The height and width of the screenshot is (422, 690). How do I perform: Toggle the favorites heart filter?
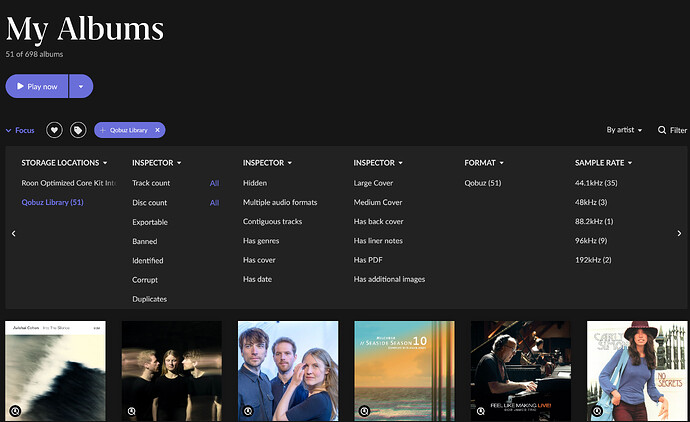click(x=55, y=130)
